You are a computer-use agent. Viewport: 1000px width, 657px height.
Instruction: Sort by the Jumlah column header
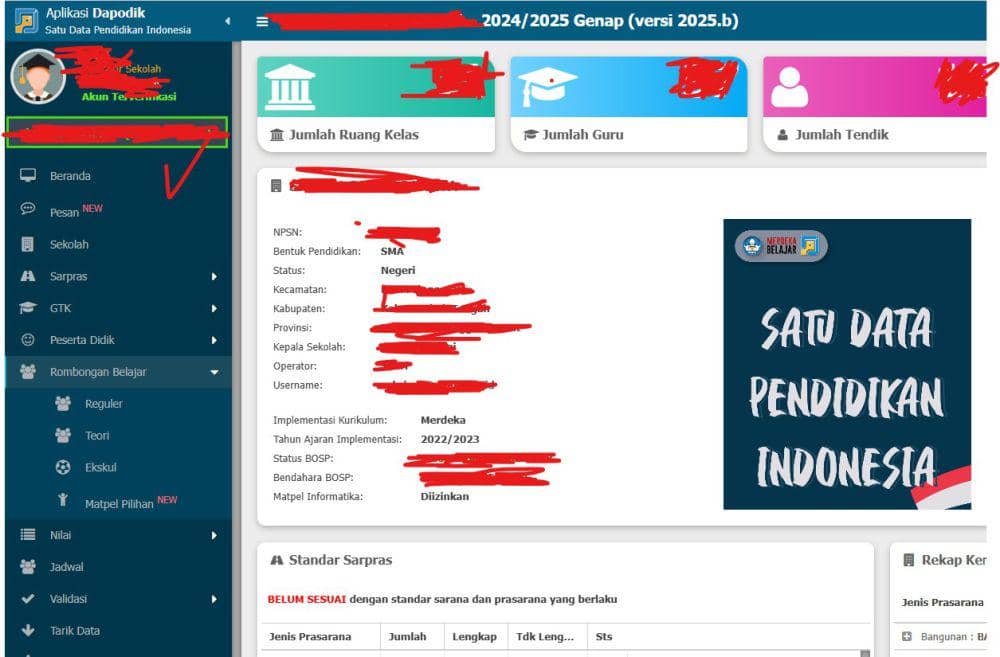tap(408, 637)
